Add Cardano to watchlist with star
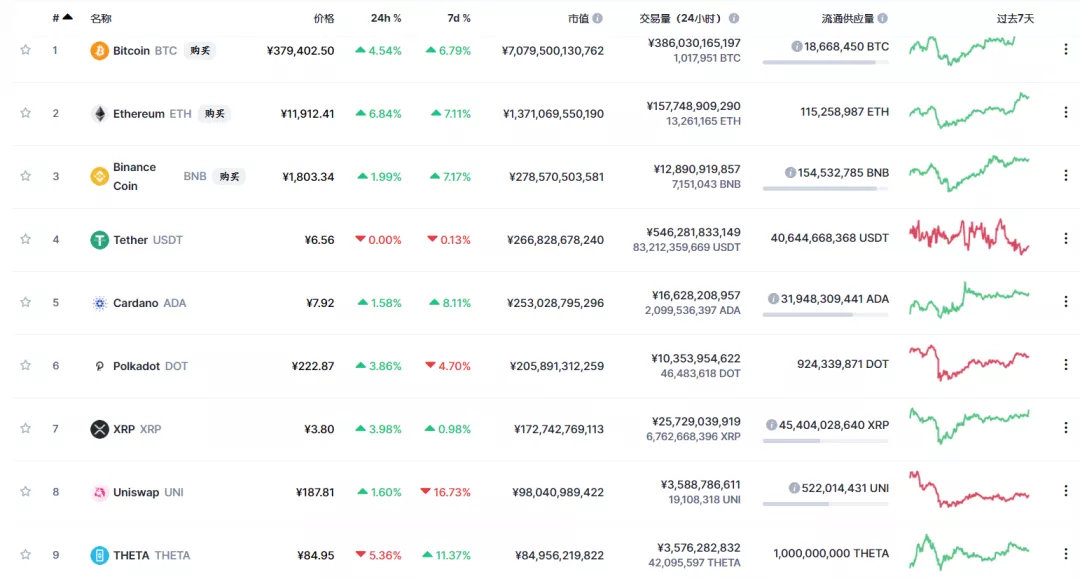The width and height of the screenshot is (1080, 579). point(25,302)
